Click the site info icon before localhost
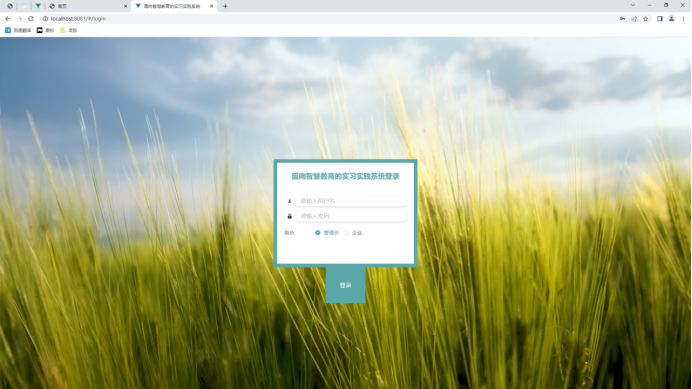Viewport: 692px width, 389px height. point(45,19)
